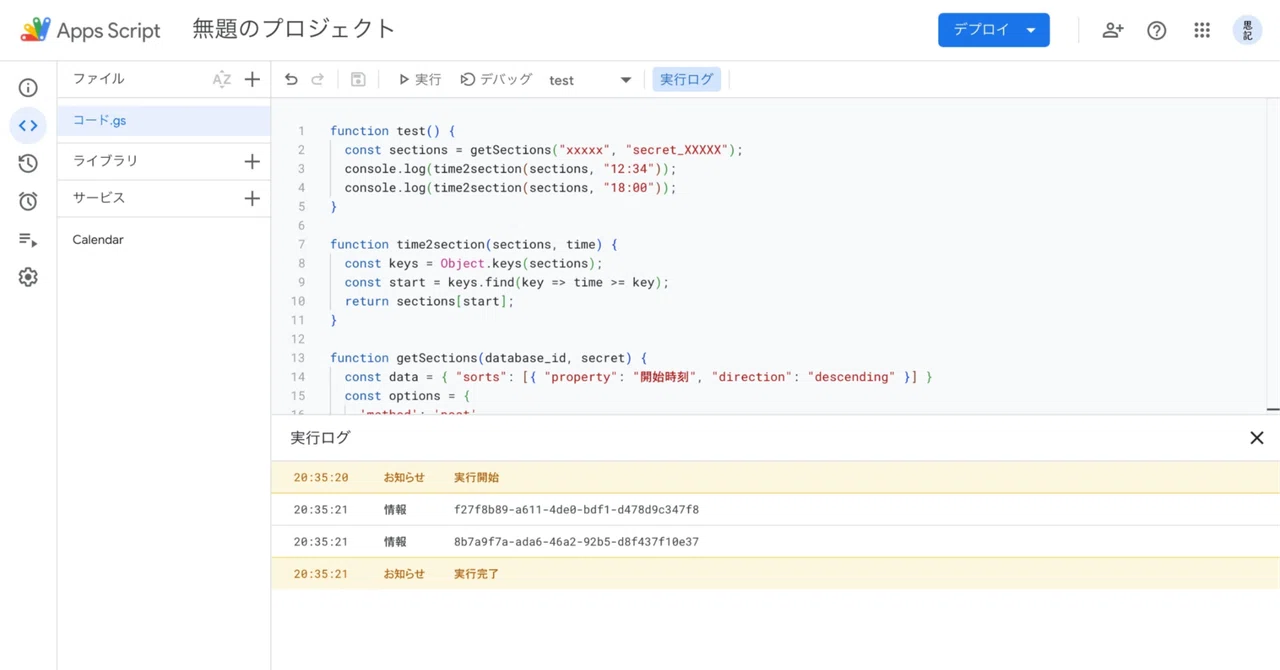Close the execution log panel

[x=1257, y=438]
